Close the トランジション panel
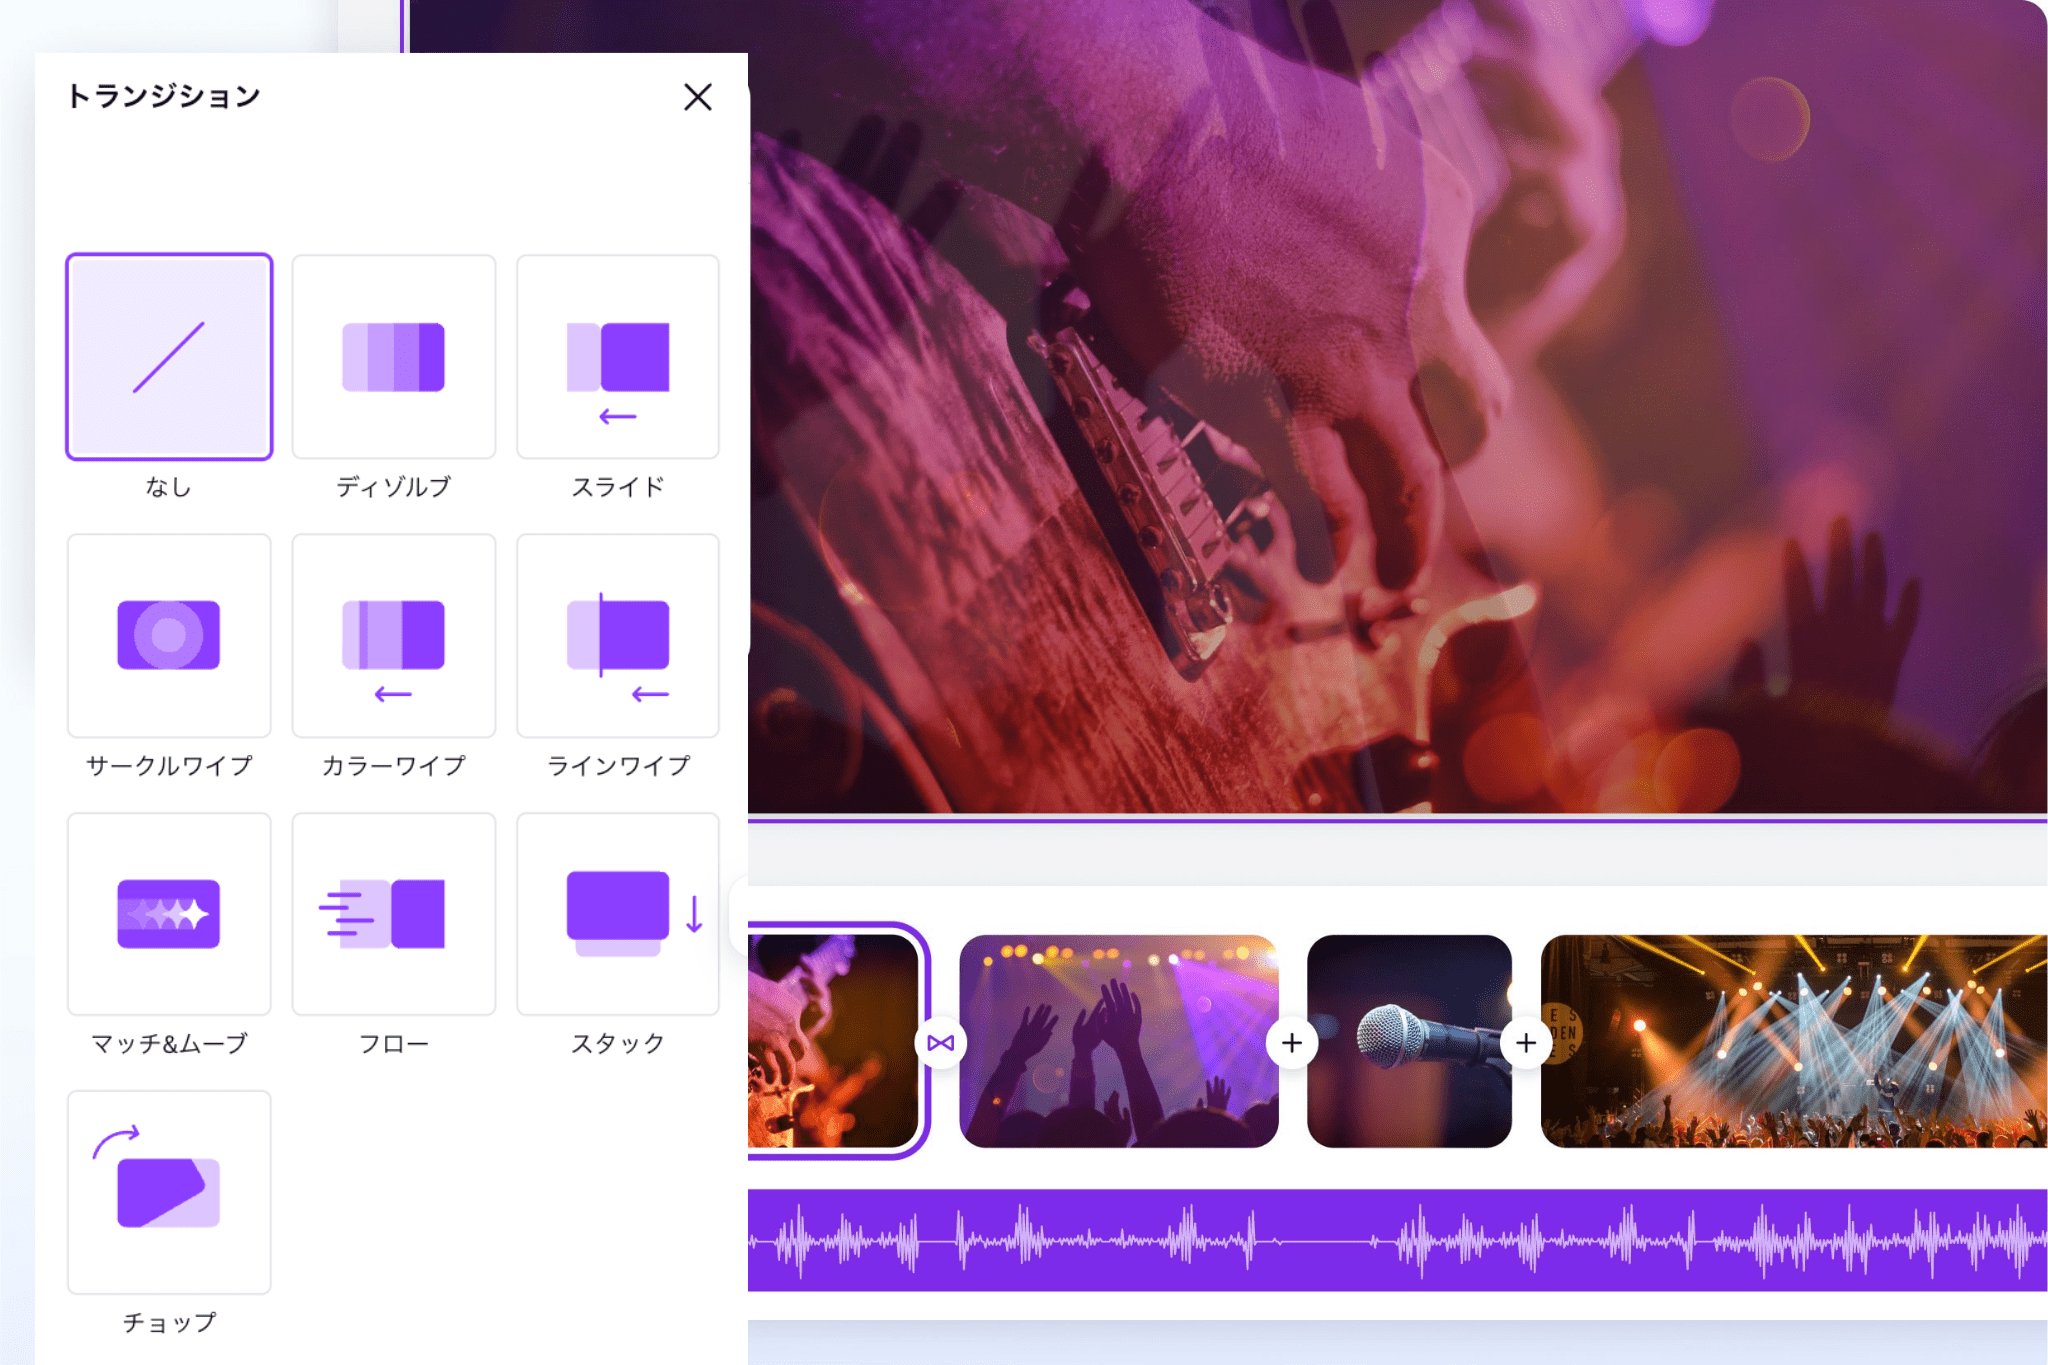Image resolution: width=2048 pixels, height=1365 pixels. (697, 97)
